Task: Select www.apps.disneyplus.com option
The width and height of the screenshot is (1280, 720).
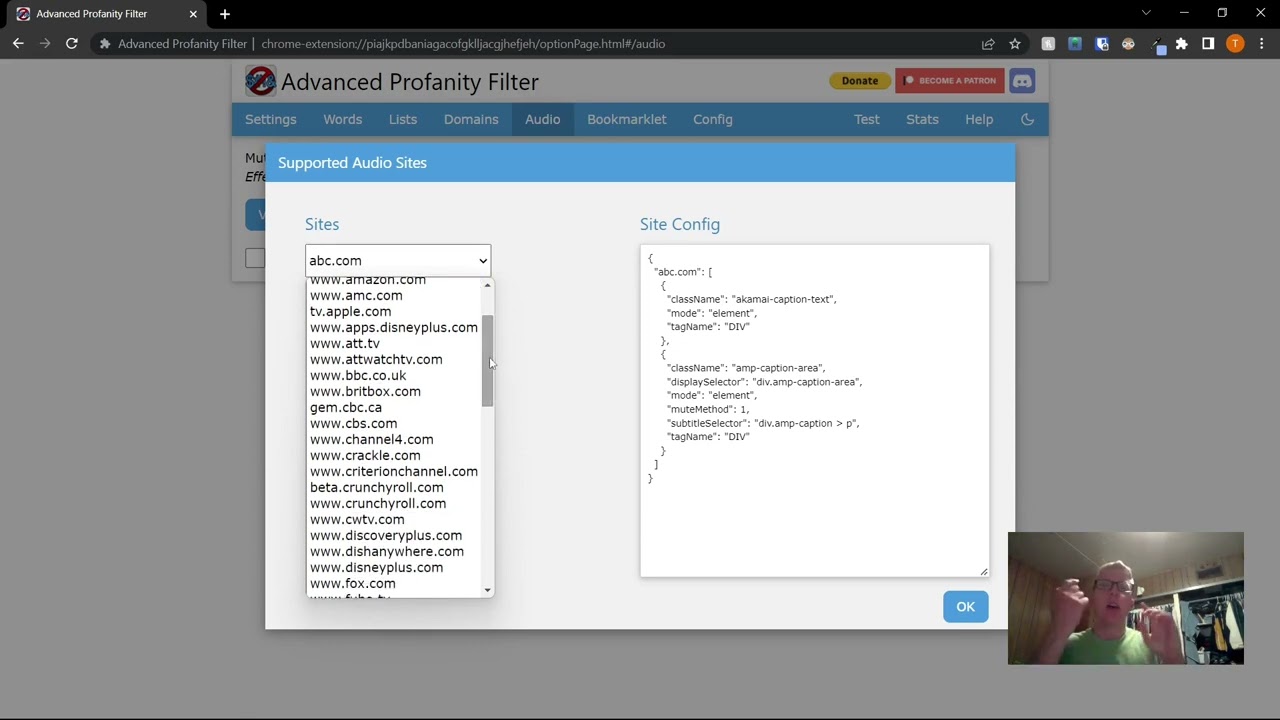Action: tap(394, 328)
